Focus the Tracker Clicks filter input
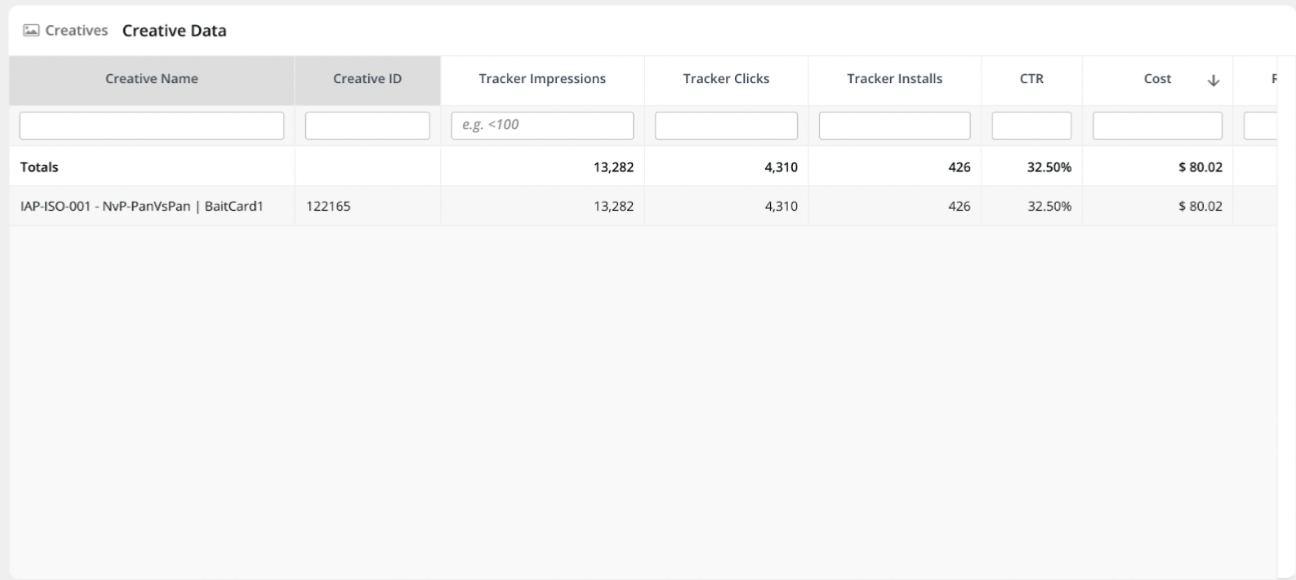The height and width of the screenshot is (580, 1296). pyautogui.click(x=726, y=126)
